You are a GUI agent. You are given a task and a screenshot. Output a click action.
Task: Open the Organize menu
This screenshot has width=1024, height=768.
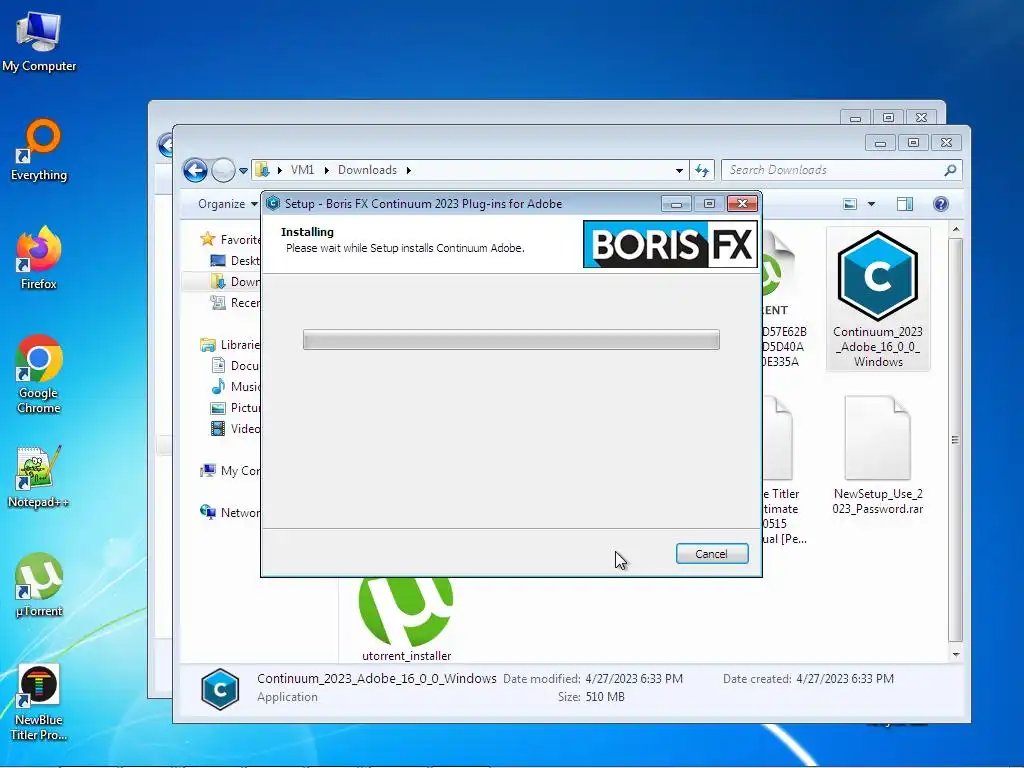pyautogui.click(x=227, y=204)
